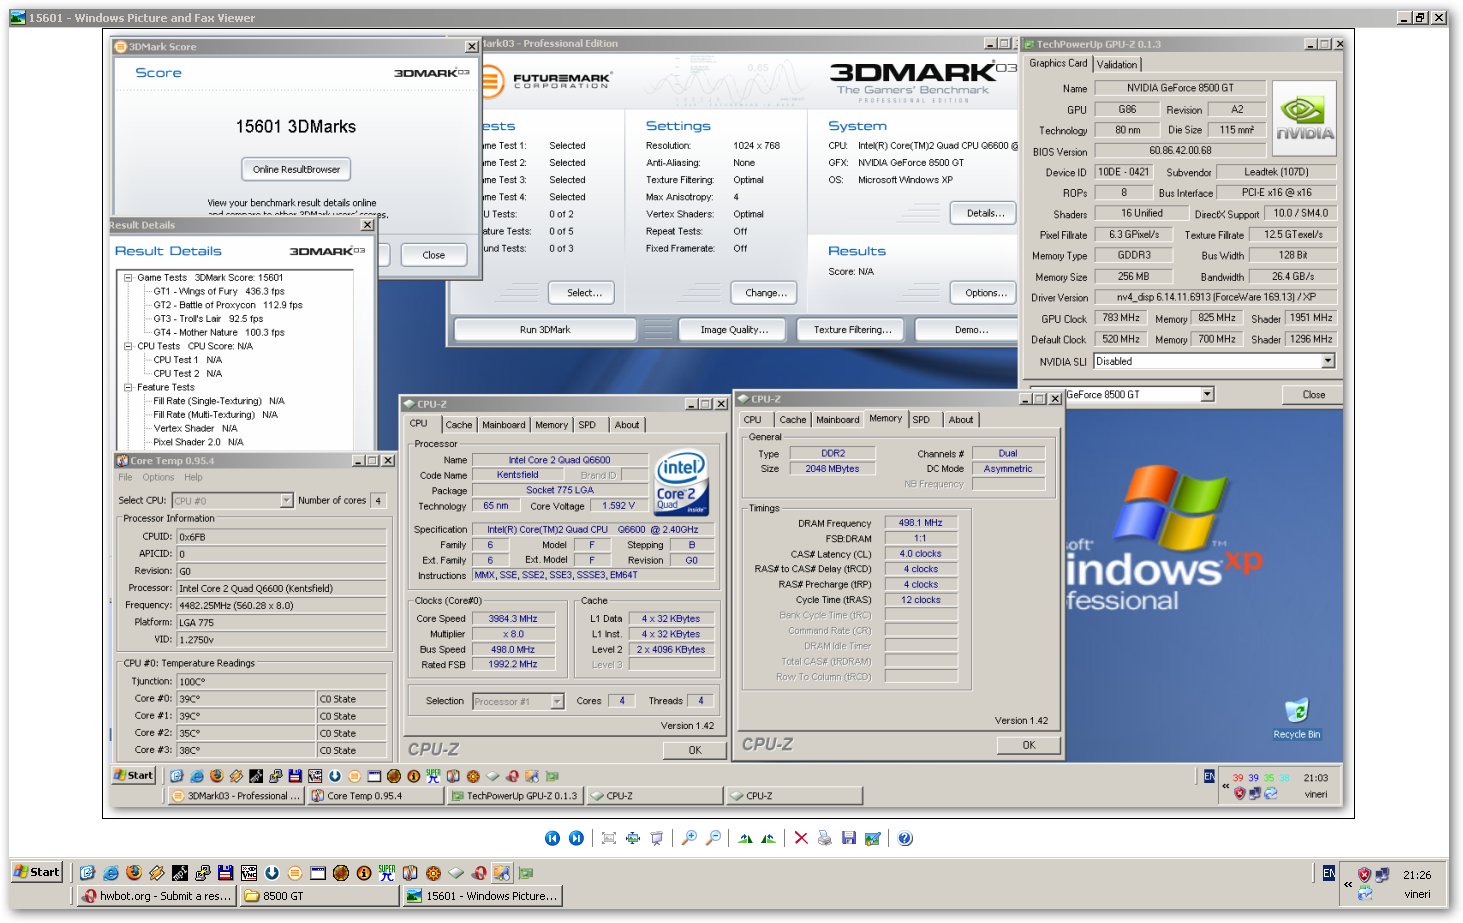The height and width of the screenshot is (923, 1463).
Task: Open the Help menu in Core Temp
Action: click(193, 477)
